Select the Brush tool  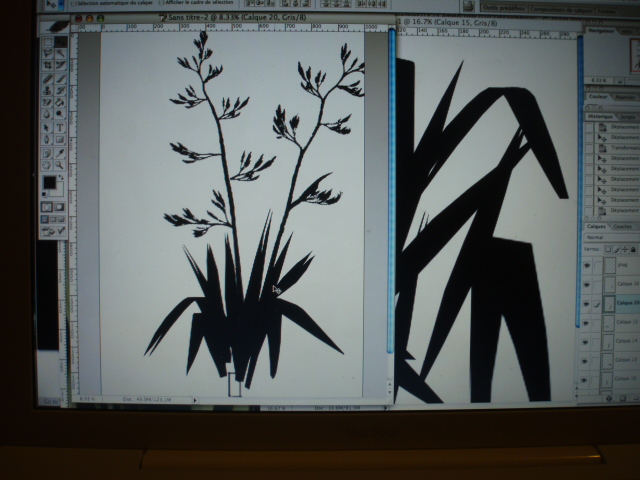tap(60, 78)
